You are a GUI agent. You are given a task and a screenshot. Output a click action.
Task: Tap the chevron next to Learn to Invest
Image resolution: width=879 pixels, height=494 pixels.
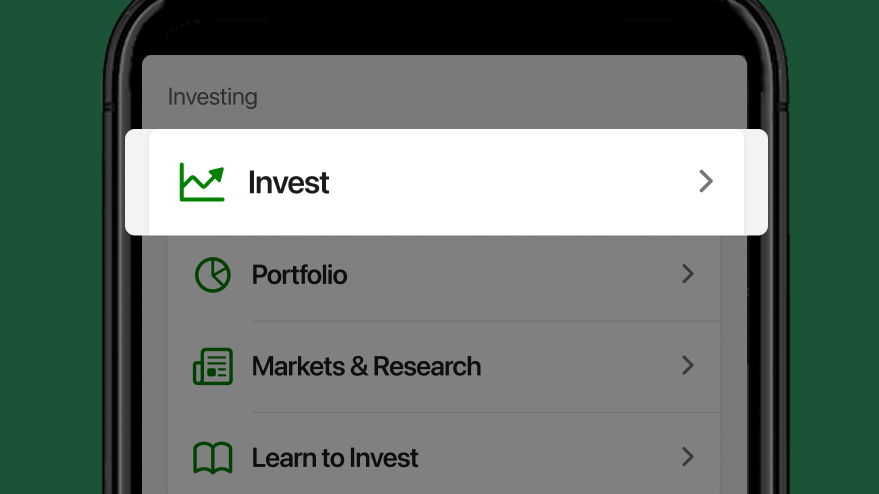[688, 457]
